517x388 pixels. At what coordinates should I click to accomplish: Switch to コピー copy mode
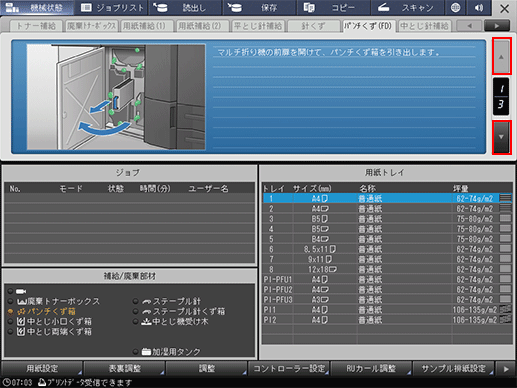[333, 8]
